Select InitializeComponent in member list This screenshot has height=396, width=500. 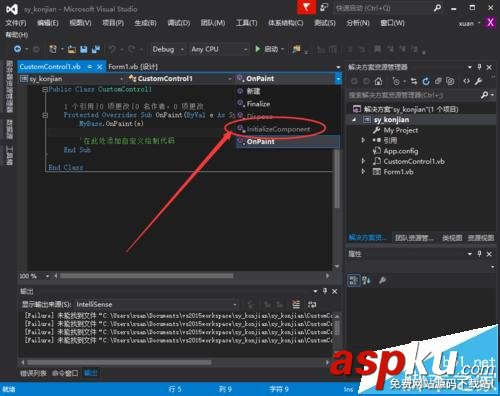[x=278, y=129]
